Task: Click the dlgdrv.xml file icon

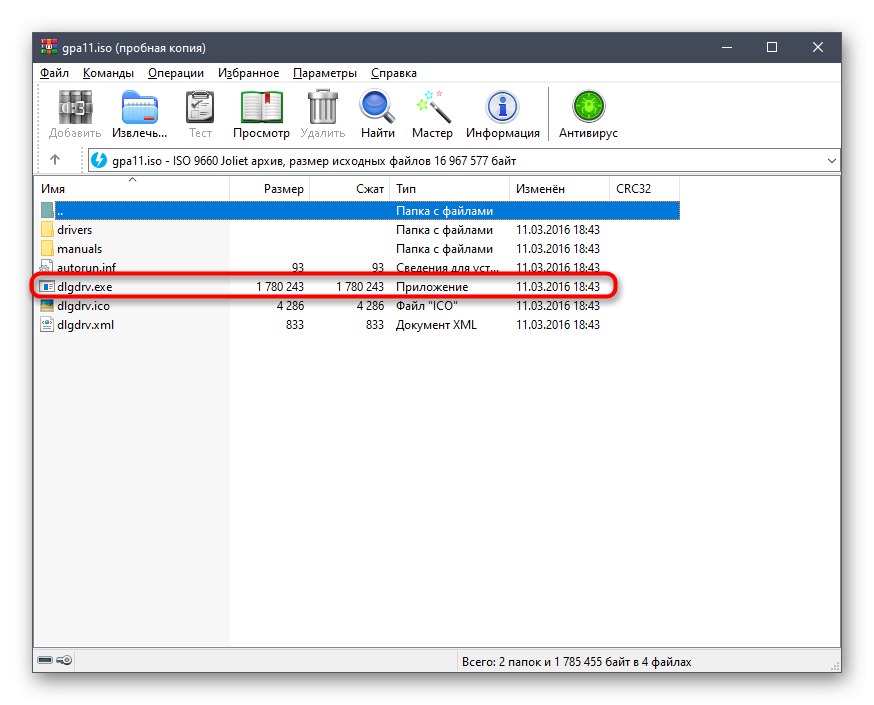Action: coord(47,324)
